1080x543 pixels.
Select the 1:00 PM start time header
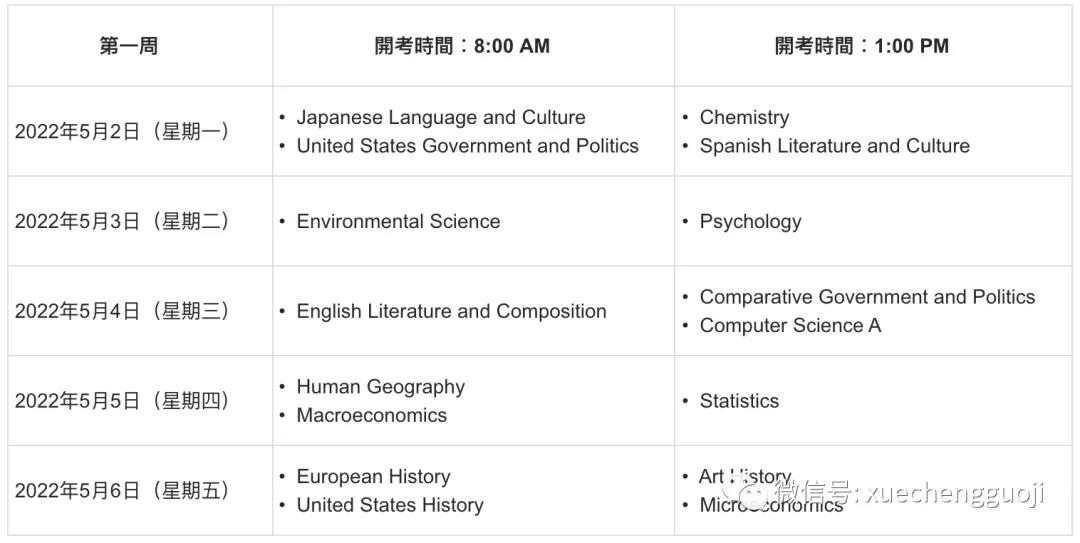(862, 46)
